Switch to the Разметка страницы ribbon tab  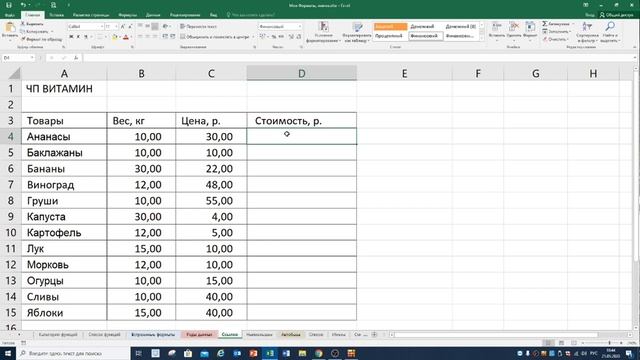coord(91,15)
